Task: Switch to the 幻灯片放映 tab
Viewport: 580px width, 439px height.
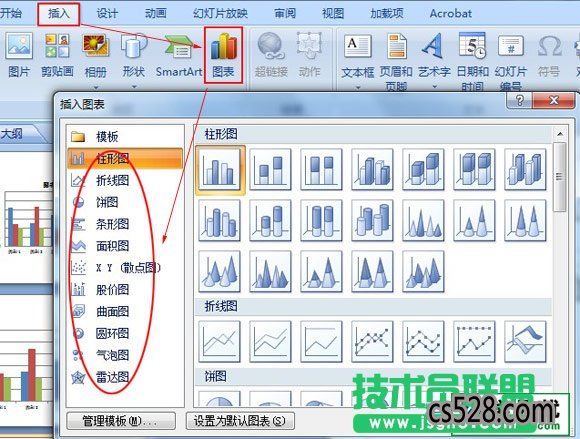Action: click(x=220, y=14)
